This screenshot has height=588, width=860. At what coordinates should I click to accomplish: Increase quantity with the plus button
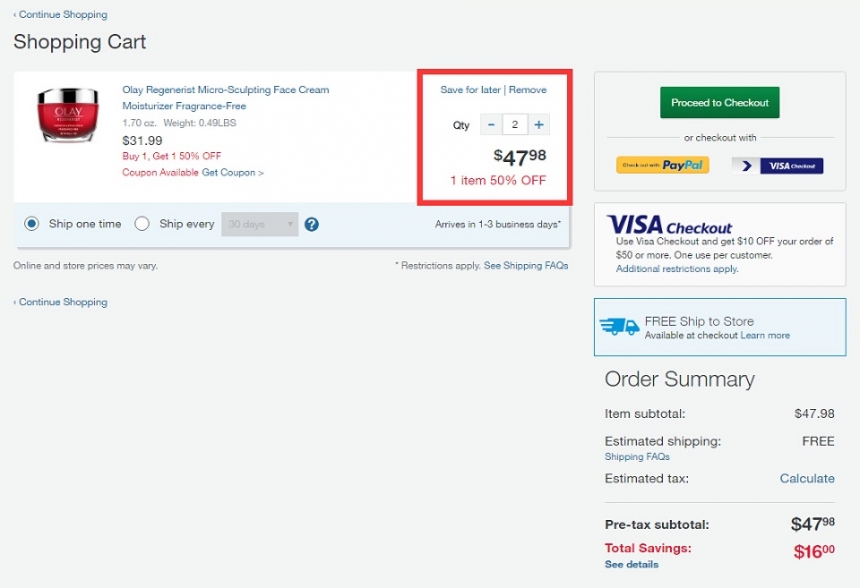pyautogui.click(x=540, y=125)
